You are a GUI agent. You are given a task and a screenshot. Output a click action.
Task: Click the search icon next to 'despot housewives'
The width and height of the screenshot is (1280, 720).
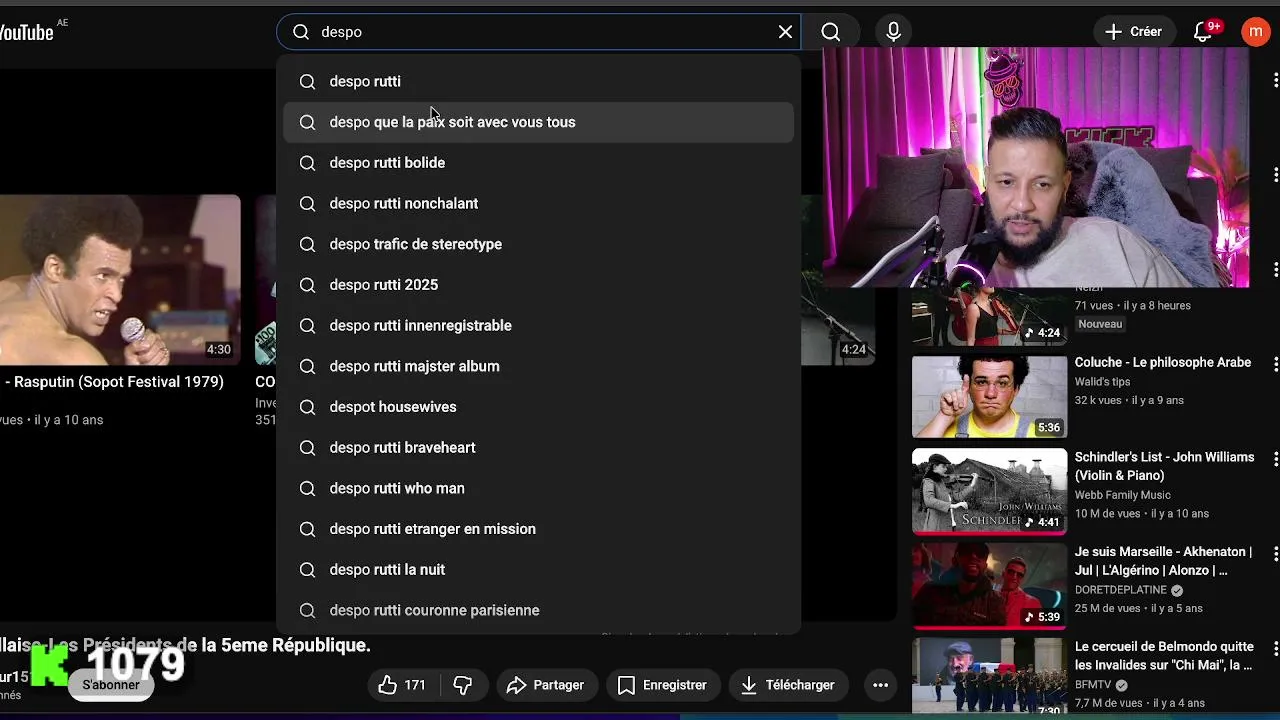tap(307, 407)
